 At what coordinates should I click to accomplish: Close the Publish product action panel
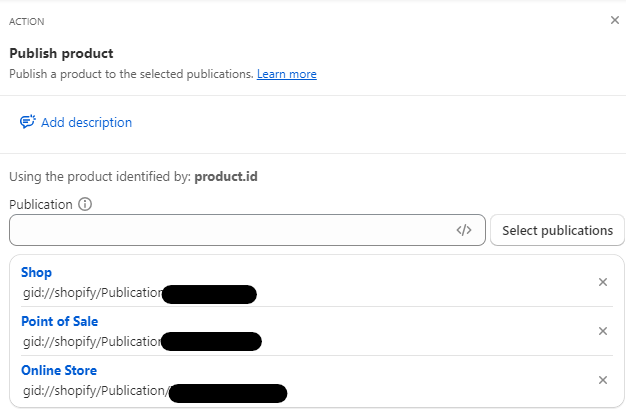[x=614, y=20]
